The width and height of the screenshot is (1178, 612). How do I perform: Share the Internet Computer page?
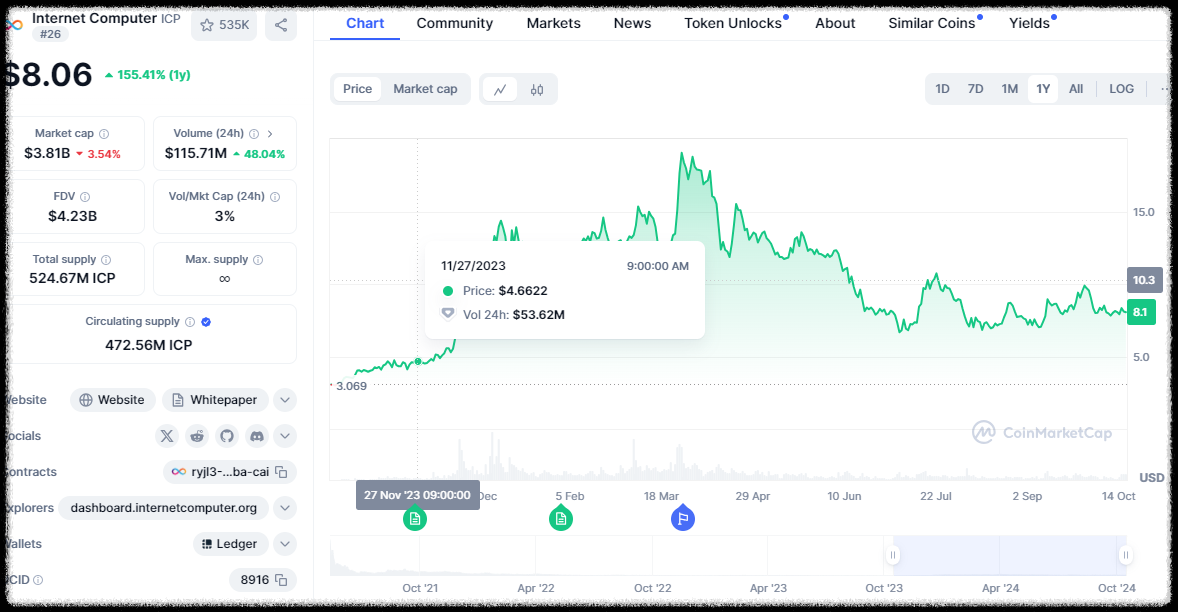[281, 25]
